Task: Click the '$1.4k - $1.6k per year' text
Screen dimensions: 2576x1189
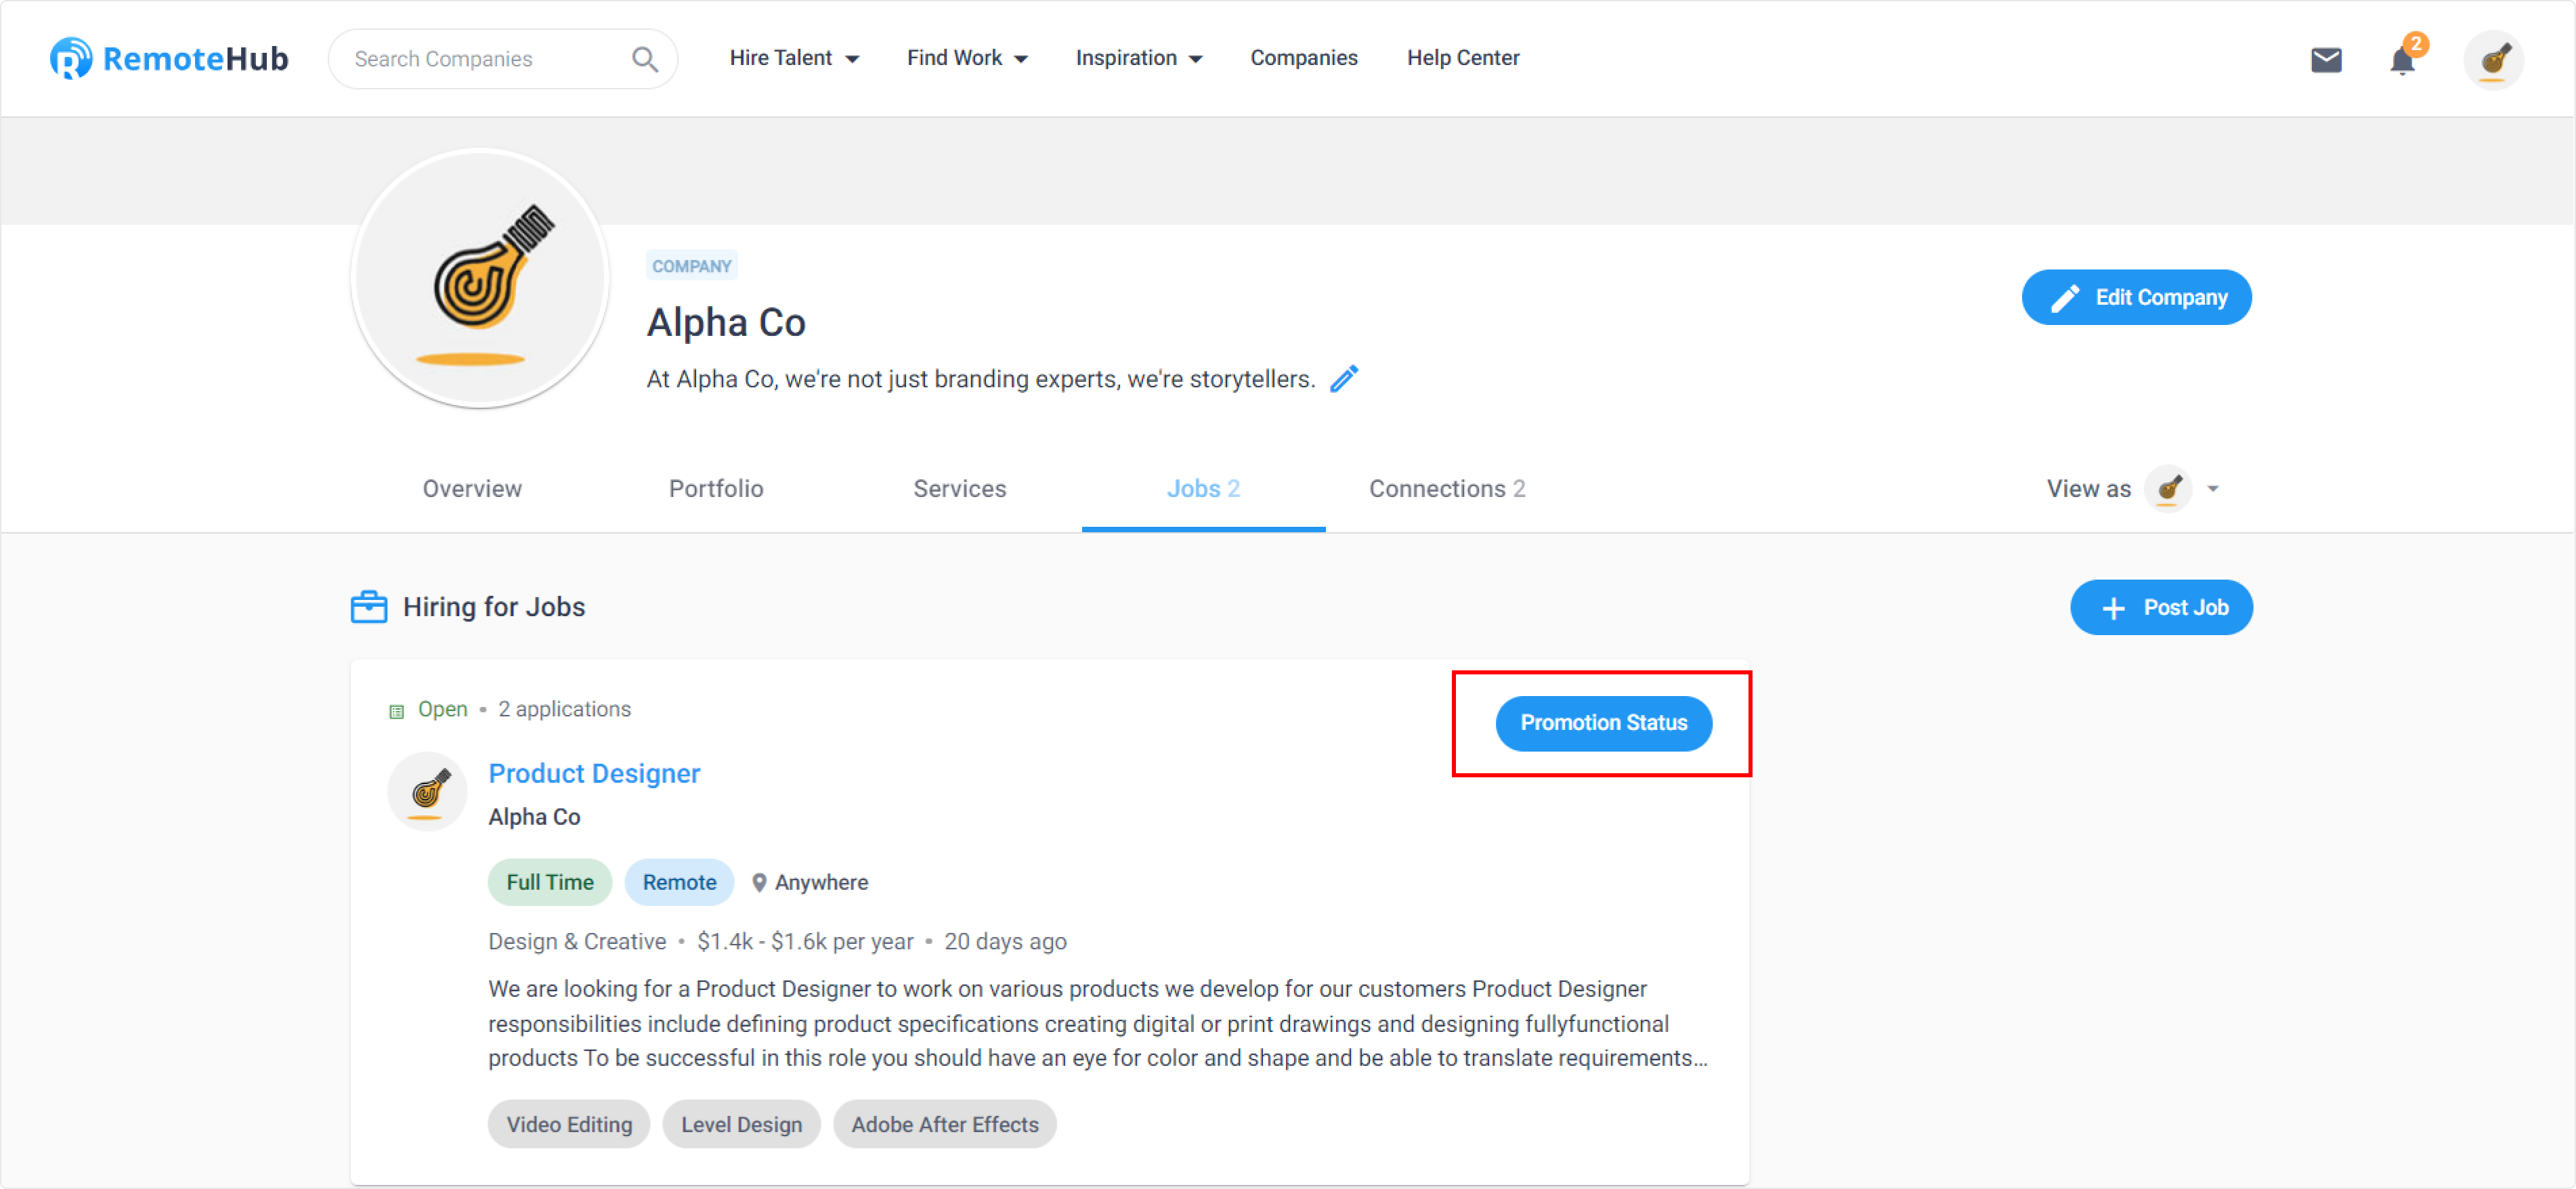Action: pyautogui.click(x=805, y=942)
